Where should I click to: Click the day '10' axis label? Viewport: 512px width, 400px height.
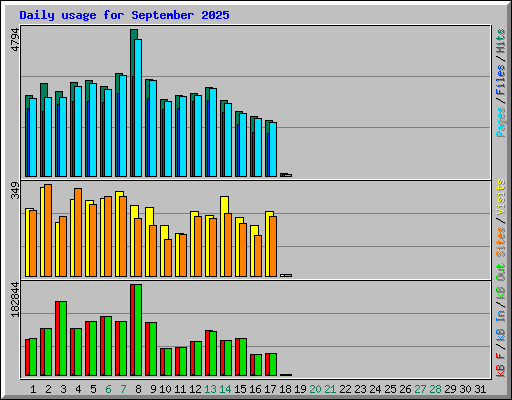tap(165, 389)
